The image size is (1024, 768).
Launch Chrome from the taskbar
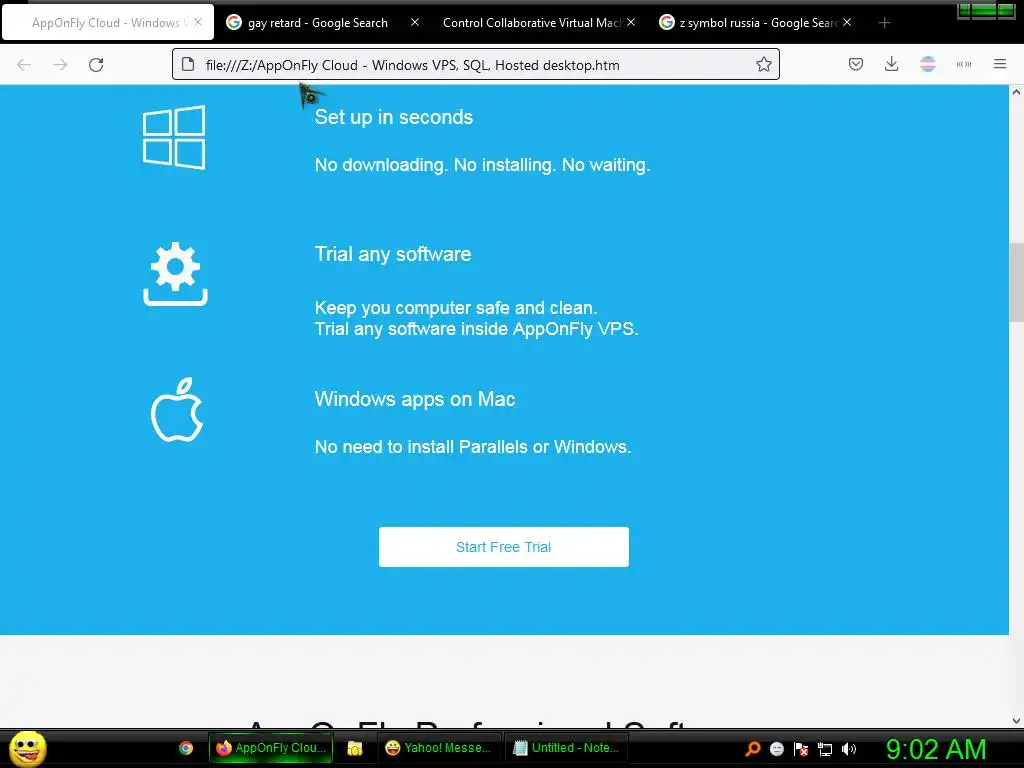(186, 748)
